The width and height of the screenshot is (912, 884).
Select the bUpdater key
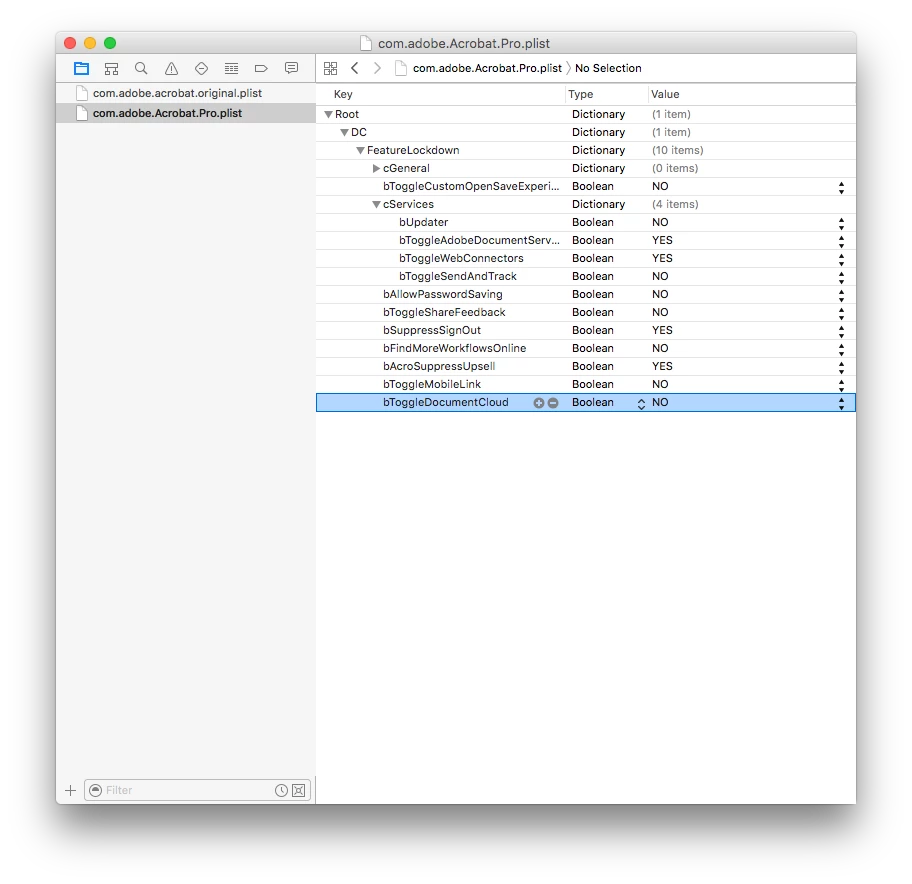(x=423, y=222)
